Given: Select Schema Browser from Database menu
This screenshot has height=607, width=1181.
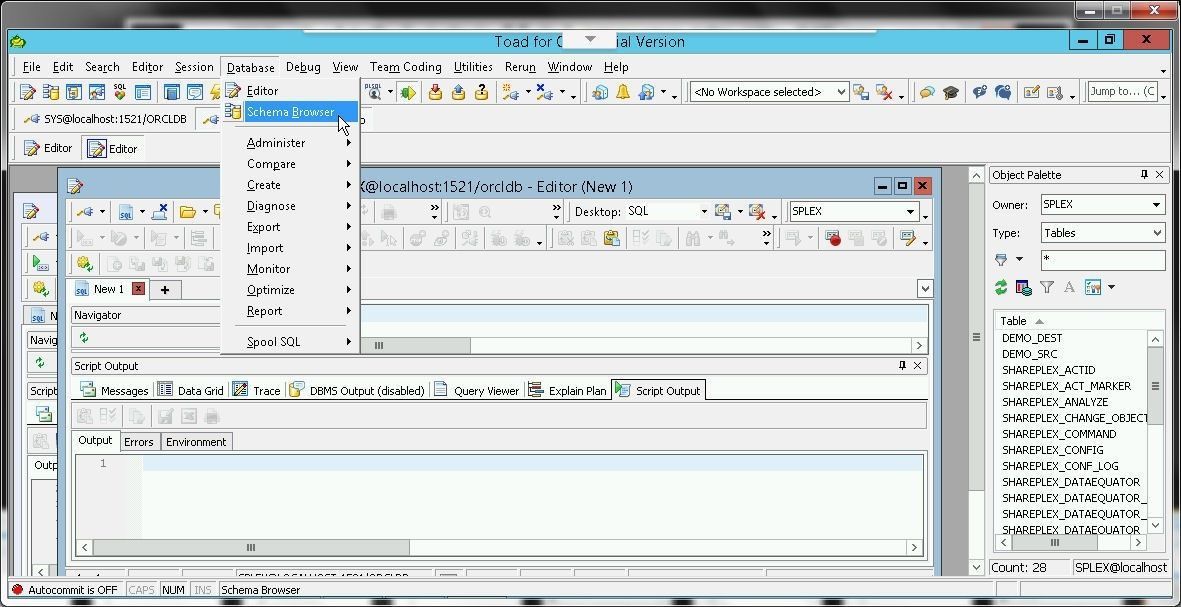Looking at the screenshot, I should click(291, 111).
